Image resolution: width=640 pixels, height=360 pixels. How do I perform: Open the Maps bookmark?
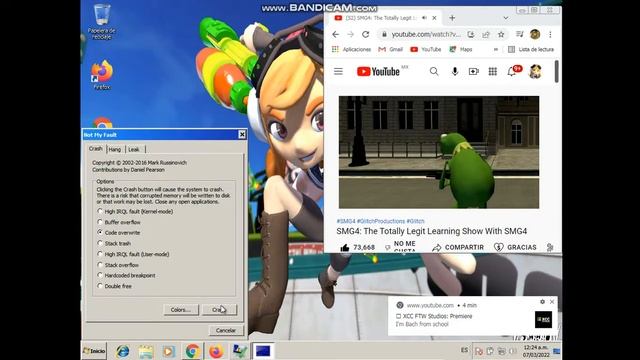[461, 49]
